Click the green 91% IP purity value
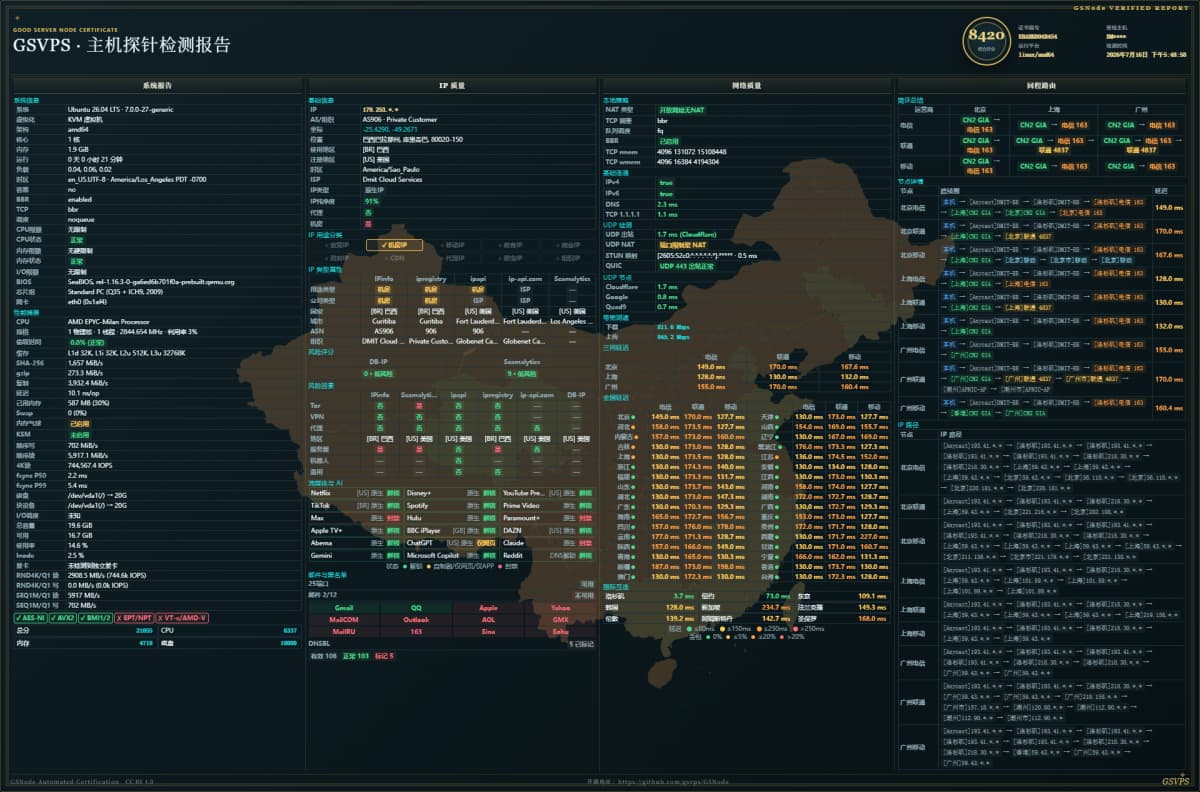This screenshot has height=792, width=1200. pyautogui.click(x=371, y=201)
